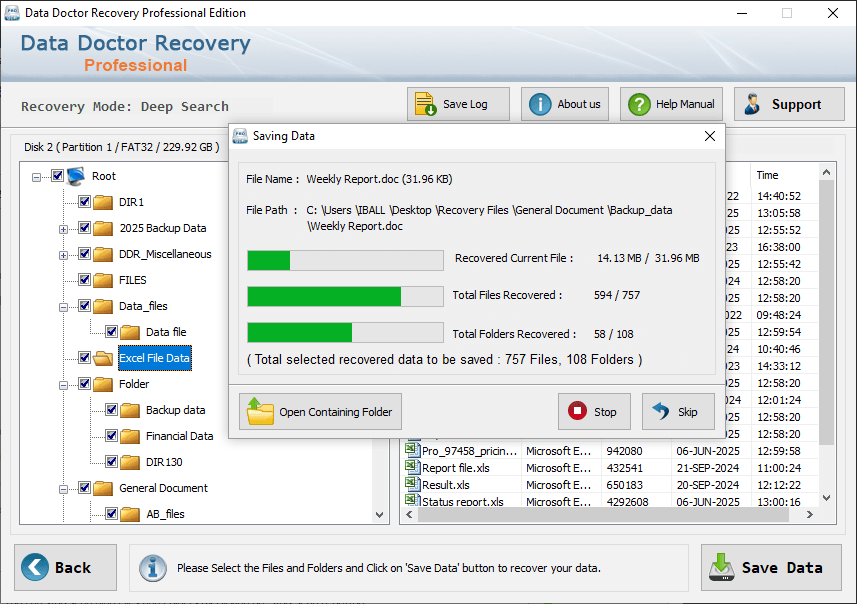This screenshot has height=604, width=857.
Task: Click the Save Data button text
Action: (x=782, y=568)
